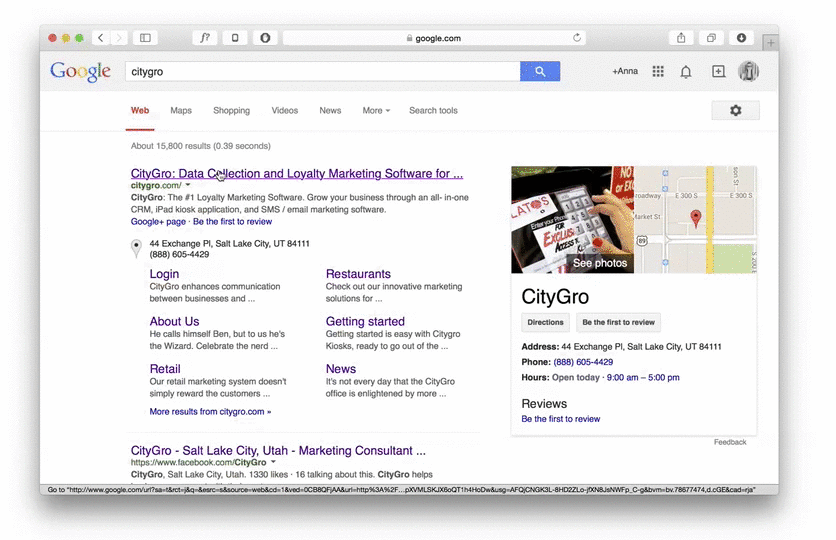Click 'Be the first to review' panel button

point(618,322)
